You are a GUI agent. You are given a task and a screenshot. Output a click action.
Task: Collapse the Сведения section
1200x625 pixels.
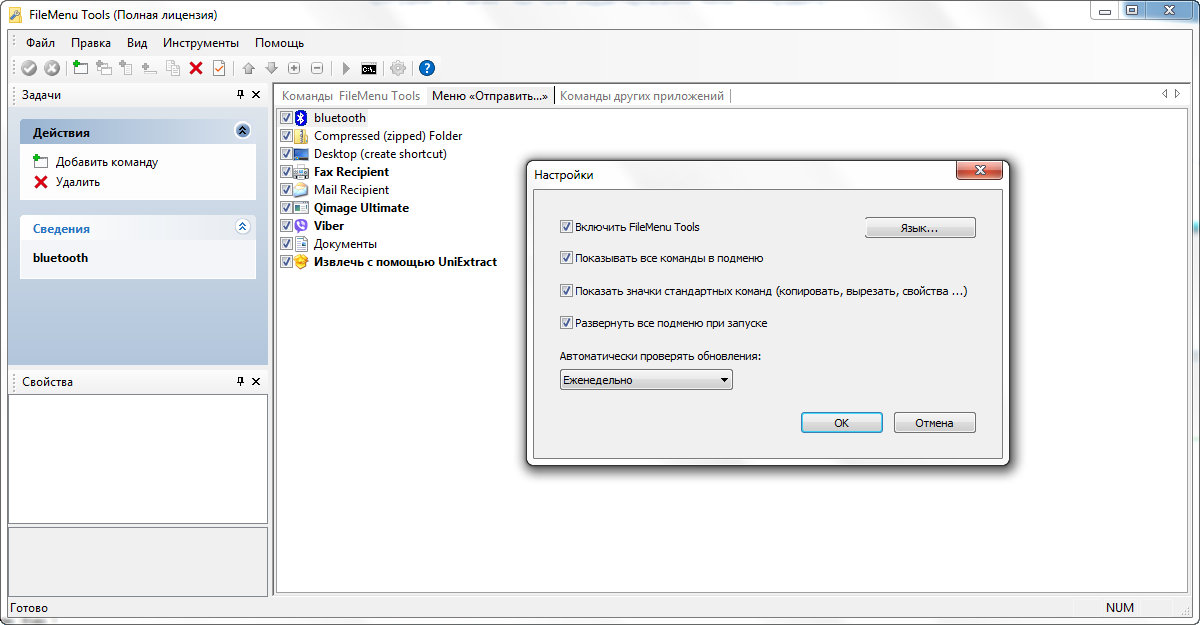pyautogui.click(x=242, y=227)
